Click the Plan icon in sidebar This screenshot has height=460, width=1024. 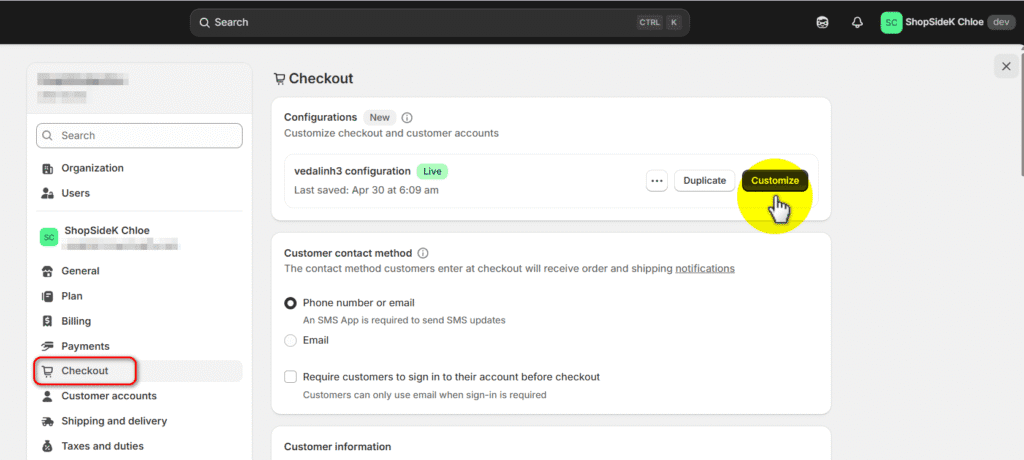coord(47,296)
